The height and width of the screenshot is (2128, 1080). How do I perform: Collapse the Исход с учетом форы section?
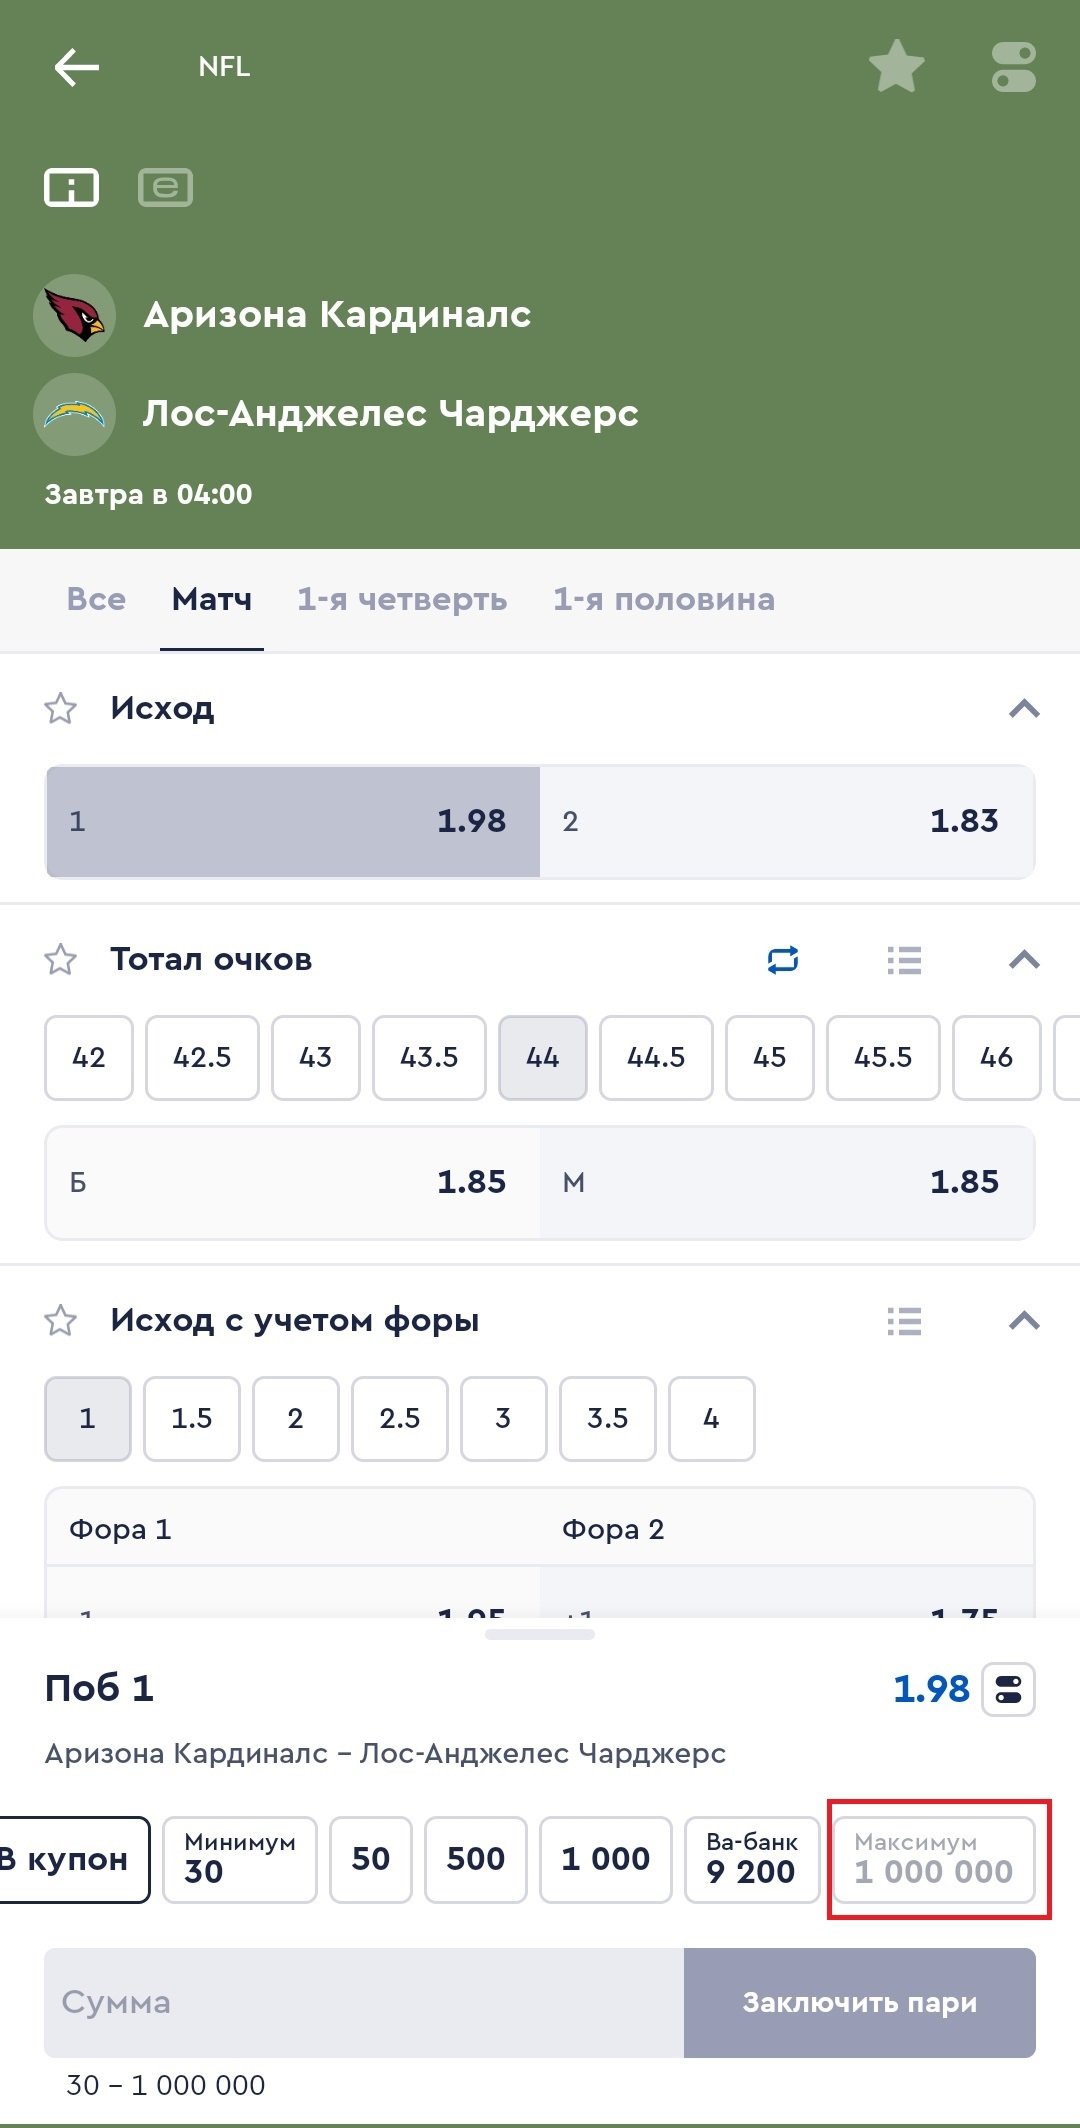click(1024, 1321)
